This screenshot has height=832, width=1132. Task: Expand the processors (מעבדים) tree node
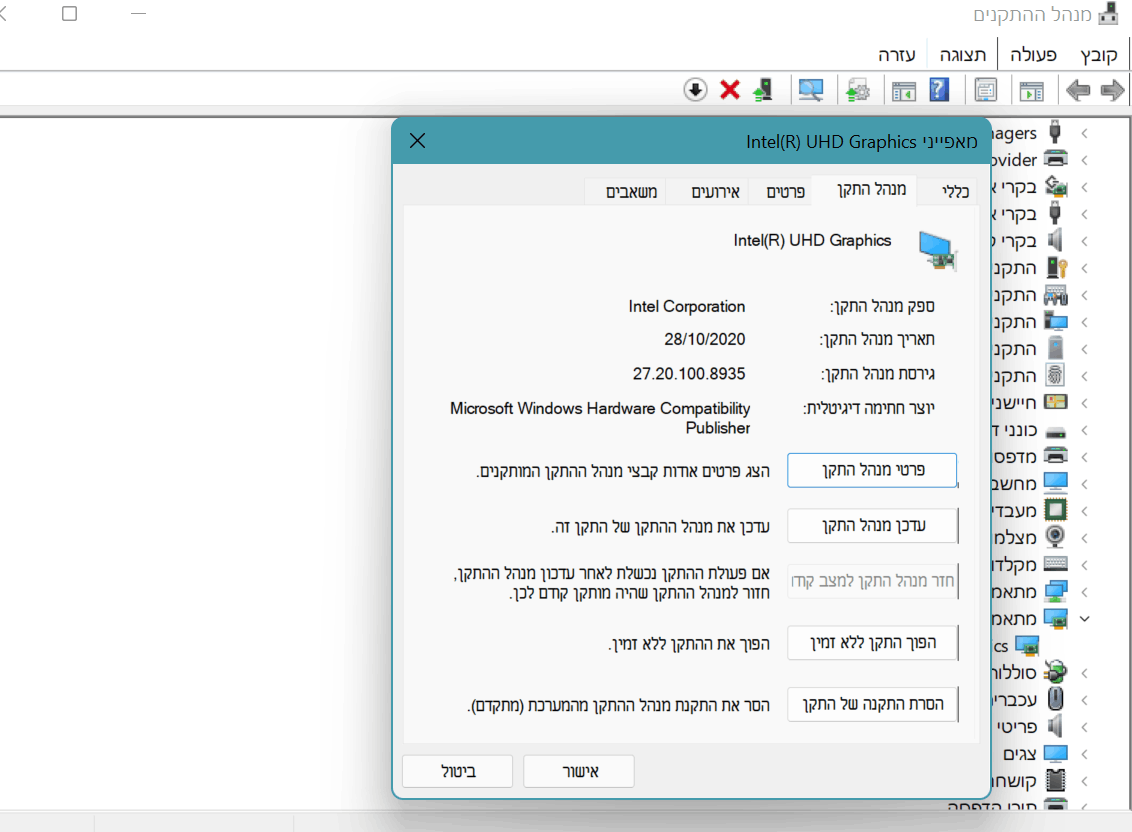(1084, 511)
